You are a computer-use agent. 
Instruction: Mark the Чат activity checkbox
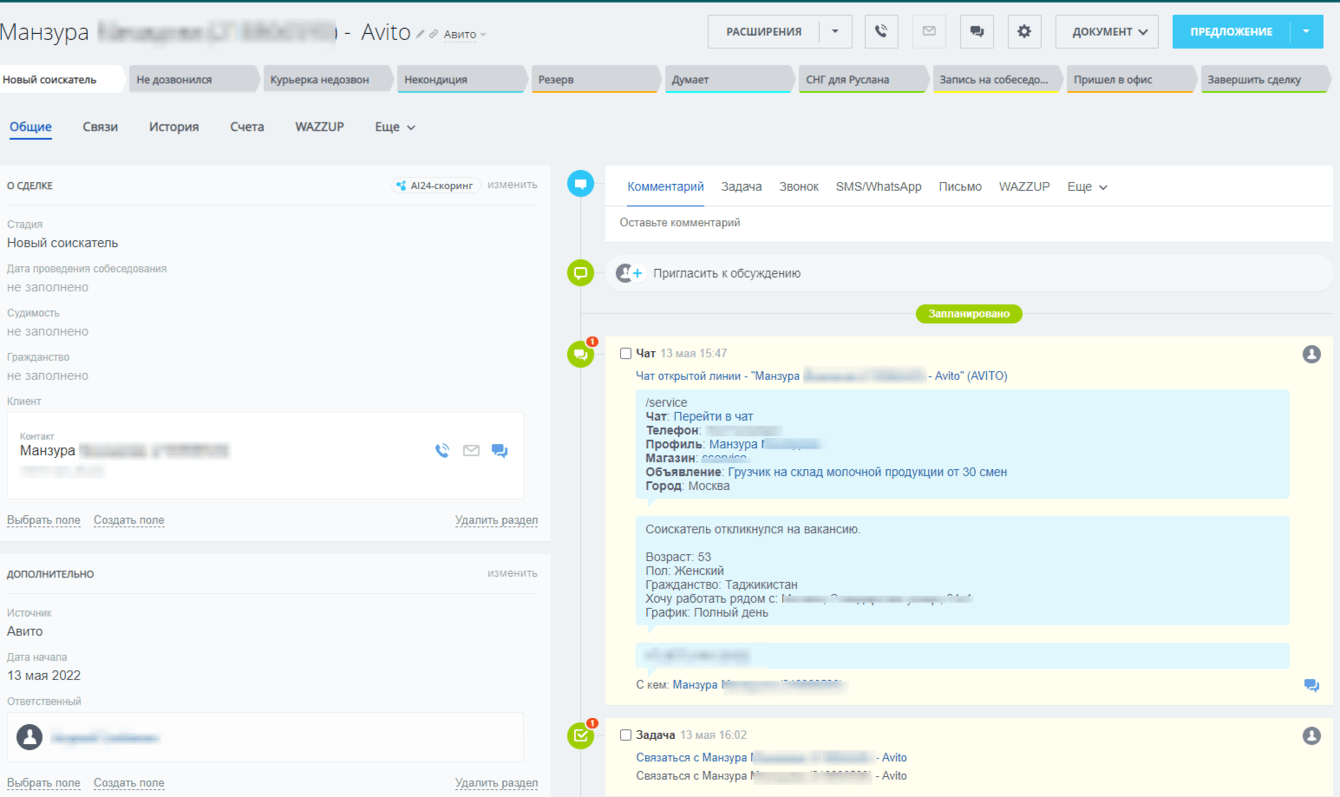point(626,354)
